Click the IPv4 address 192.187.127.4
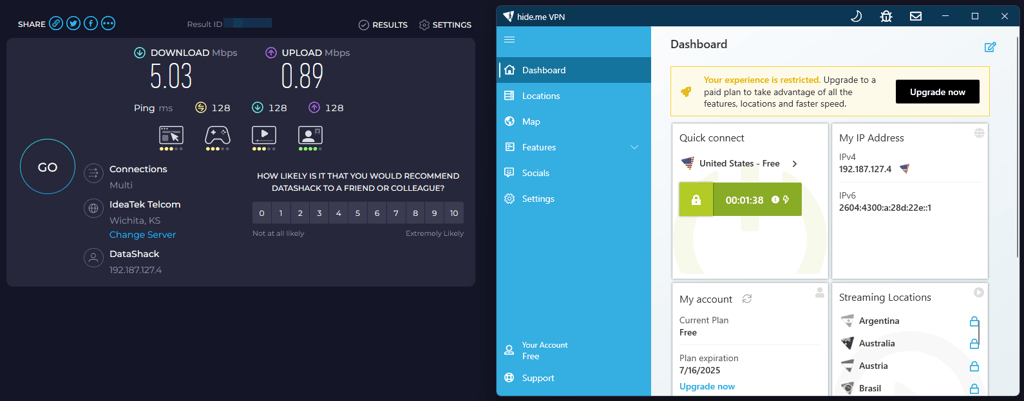The height and width of the screenshot is (401, 1024). tap(865, 169)
